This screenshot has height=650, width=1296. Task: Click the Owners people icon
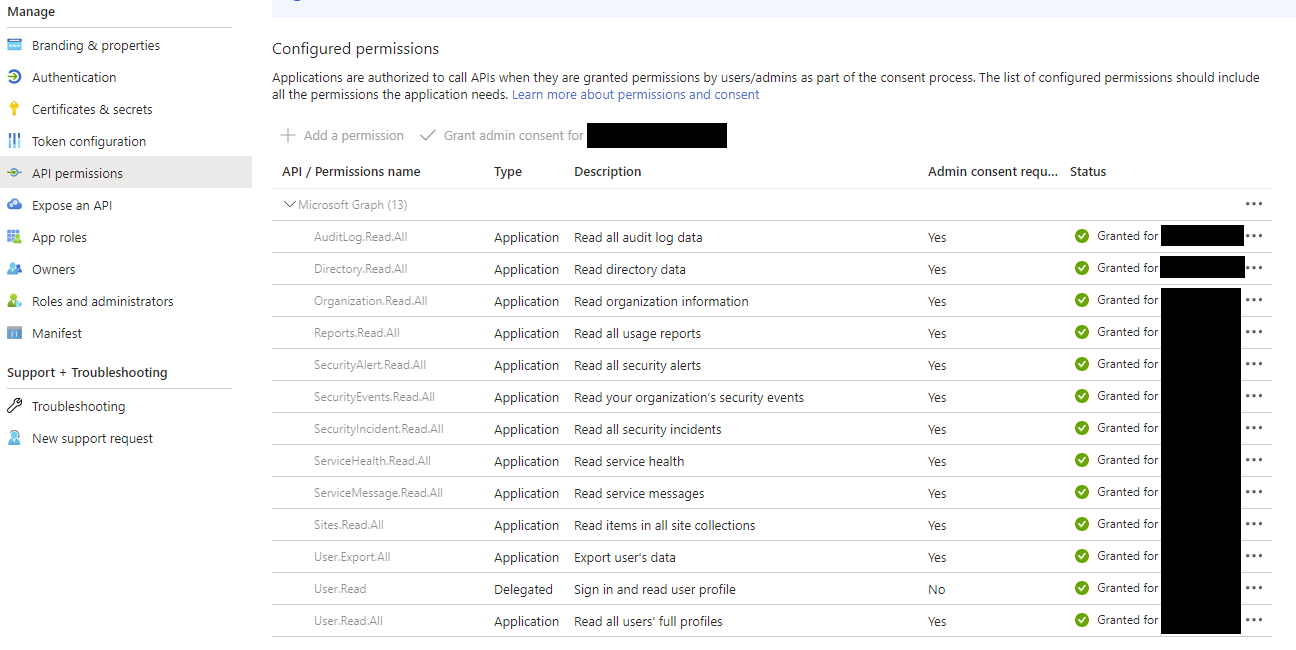[14, 269]
